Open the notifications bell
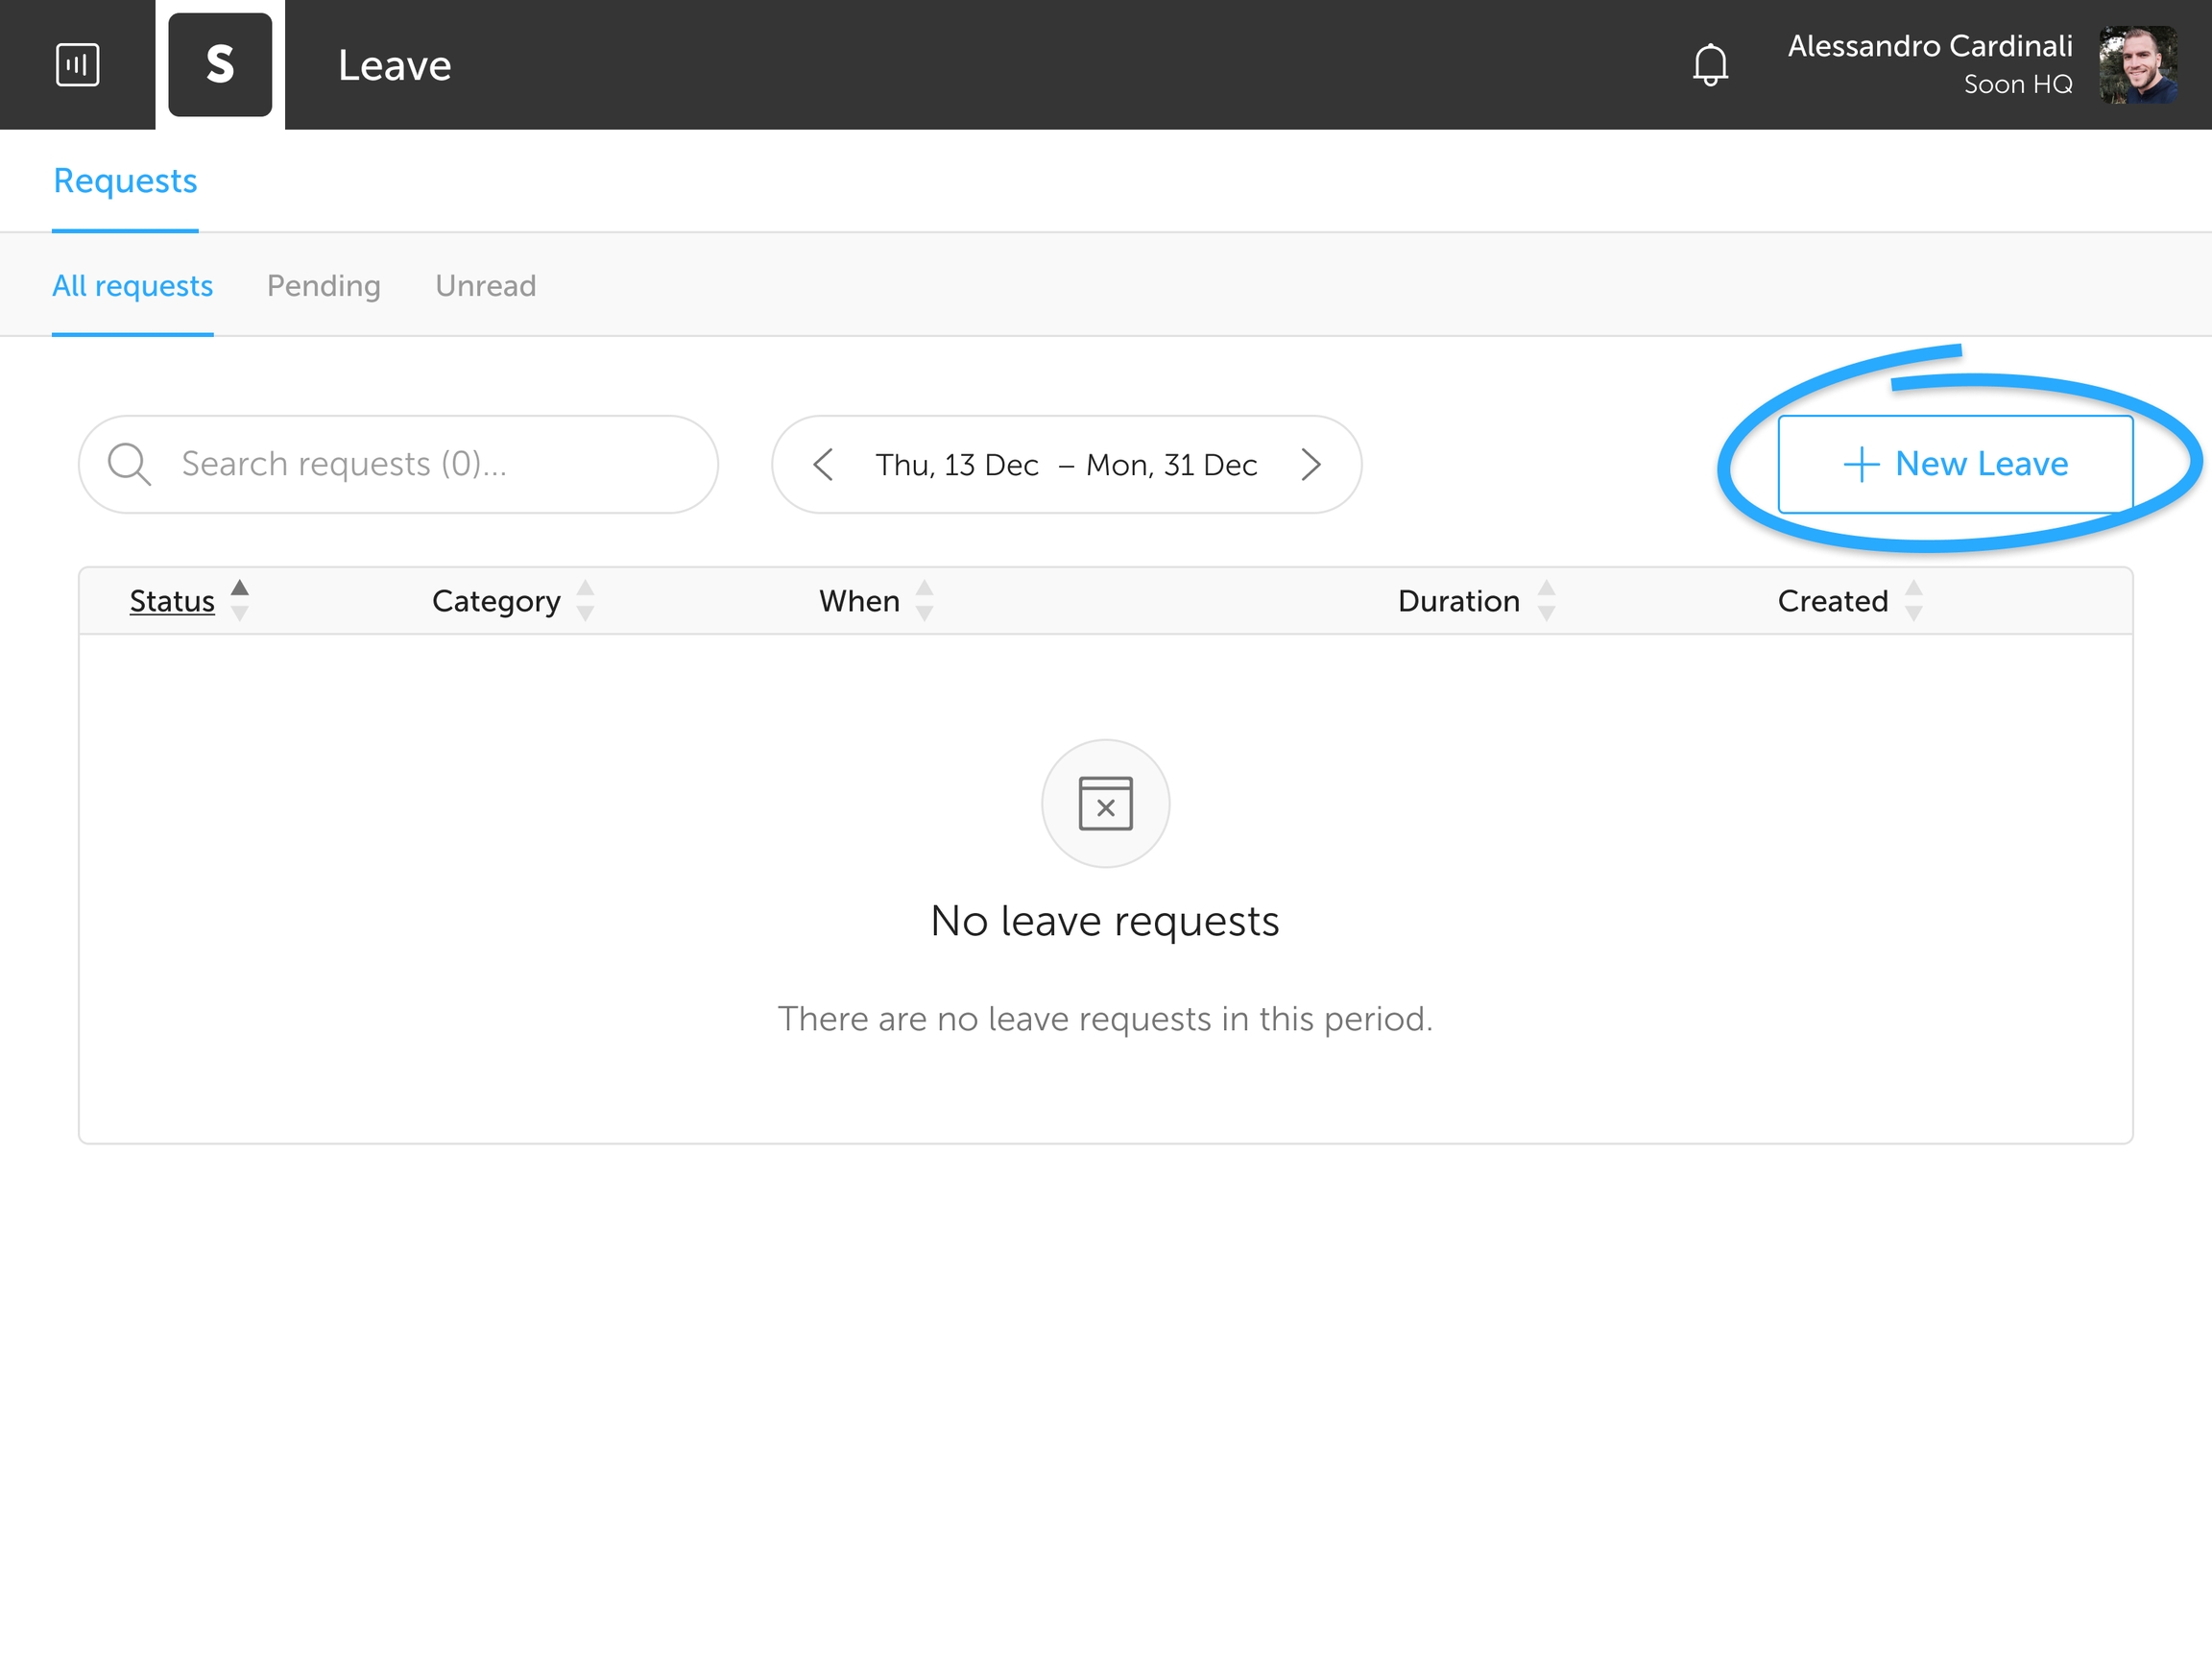Viewport: 2212px width, 1659px height. pos(1710,65)
